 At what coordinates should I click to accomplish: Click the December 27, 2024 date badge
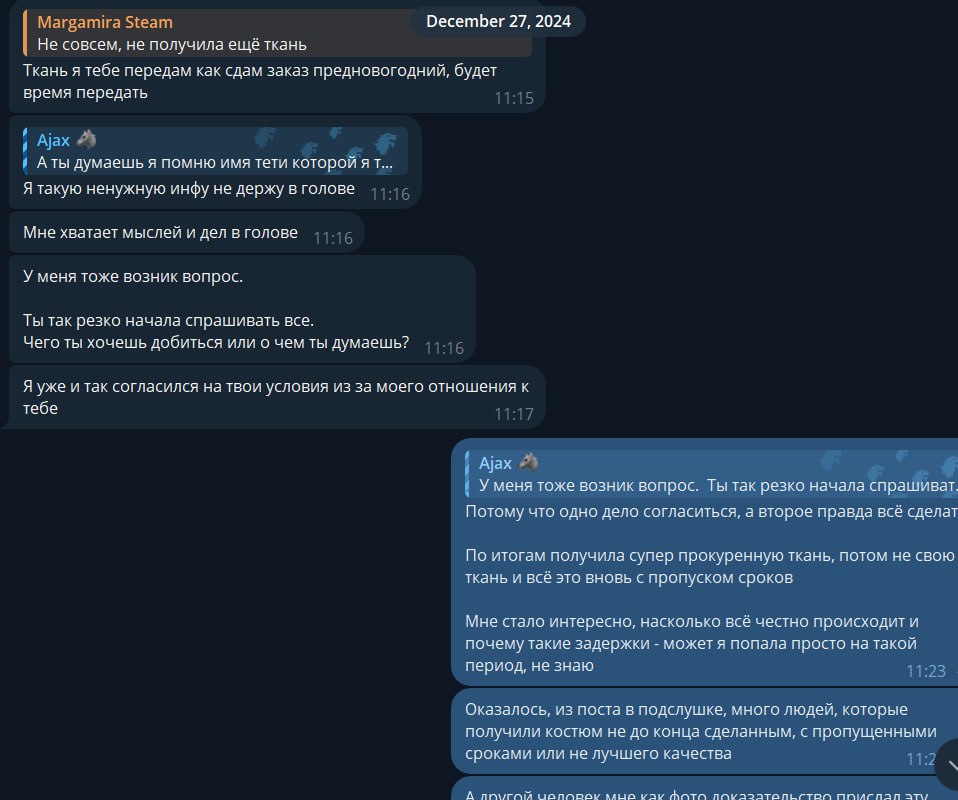[x=498, y=21]
